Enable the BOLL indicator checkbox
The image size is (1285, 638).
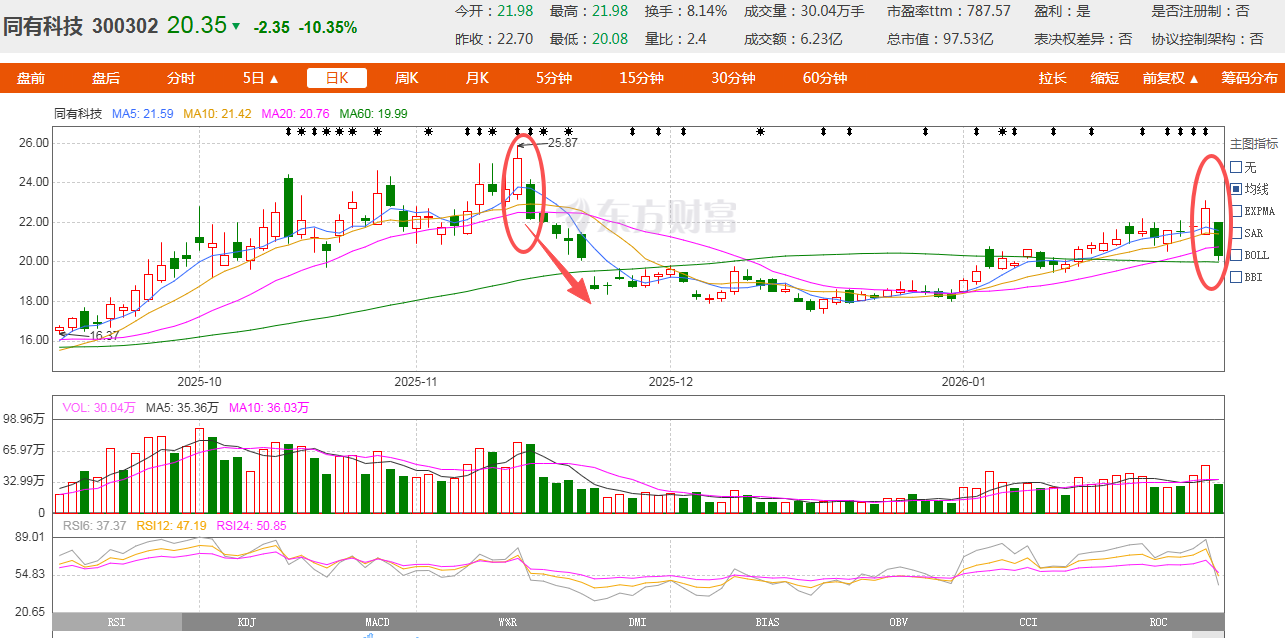point(1235,255)
